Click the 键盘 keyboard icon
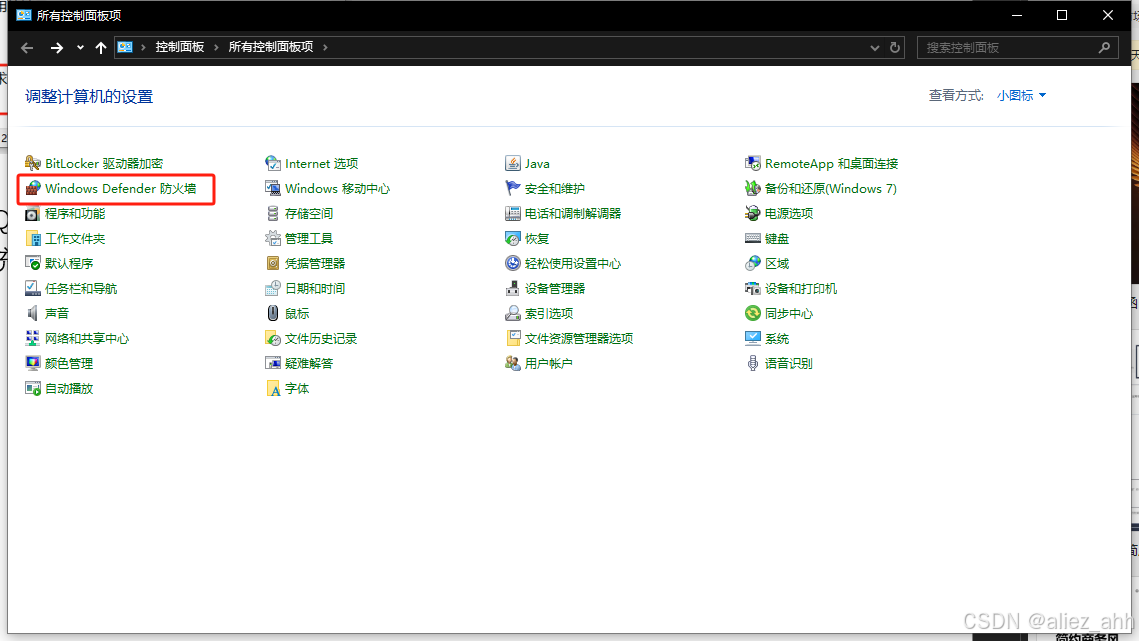The height and width of the screenshot is (641, 1139). point(753,238)
